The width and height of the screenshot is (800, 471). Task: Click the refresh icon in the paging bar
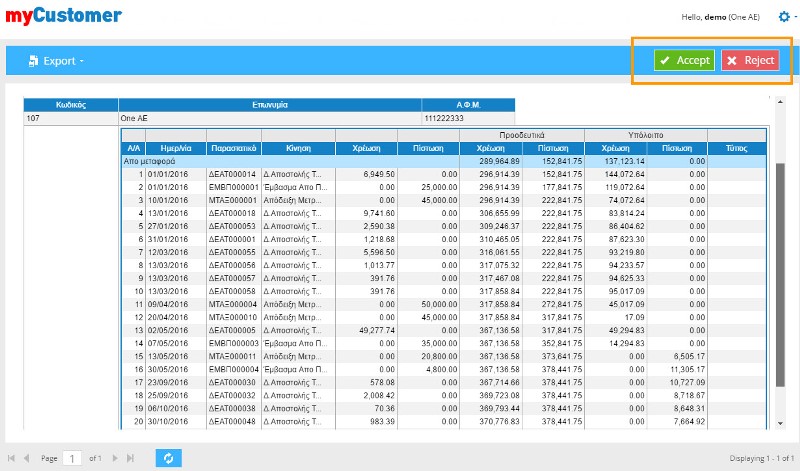168,457
